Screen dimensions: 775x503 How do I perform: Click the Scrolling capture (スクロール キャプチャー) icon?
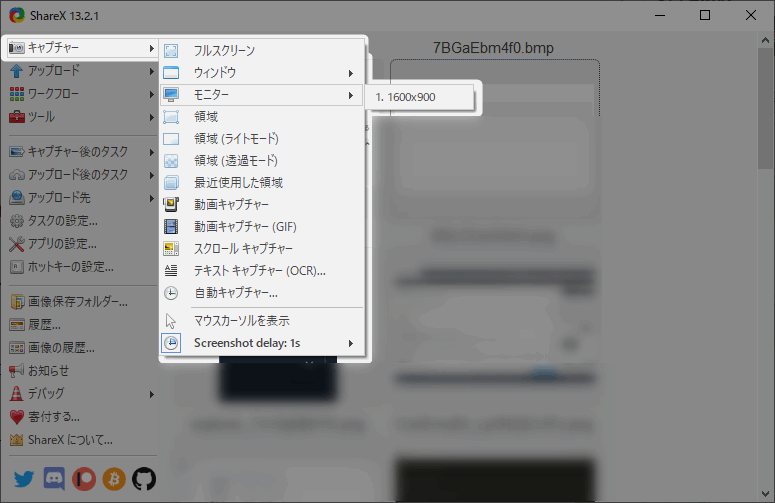(x=171, y=249)
